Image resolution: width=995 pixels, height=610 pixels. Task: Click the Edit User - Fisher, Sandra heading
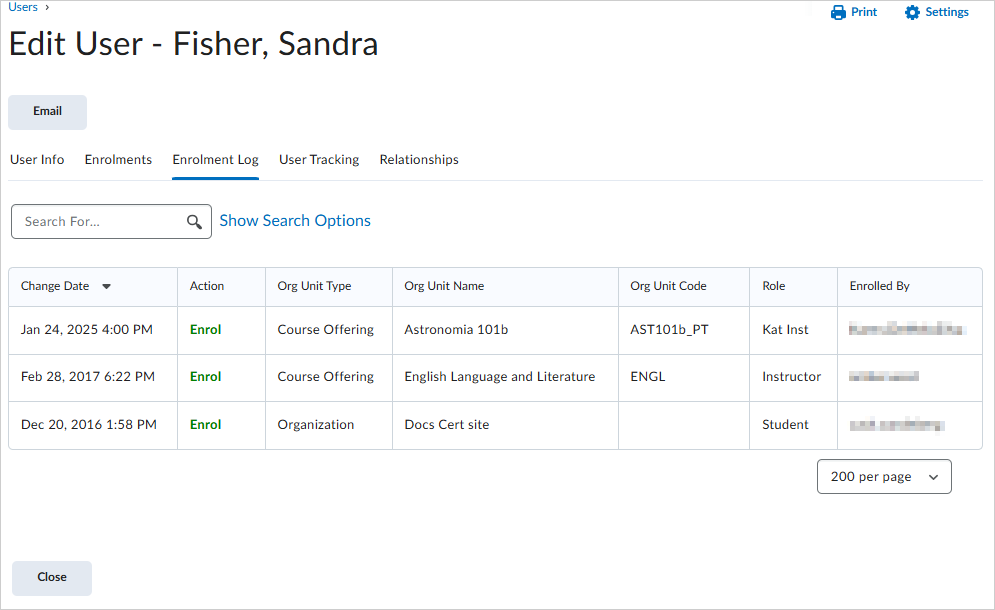[x=194, y=44]
